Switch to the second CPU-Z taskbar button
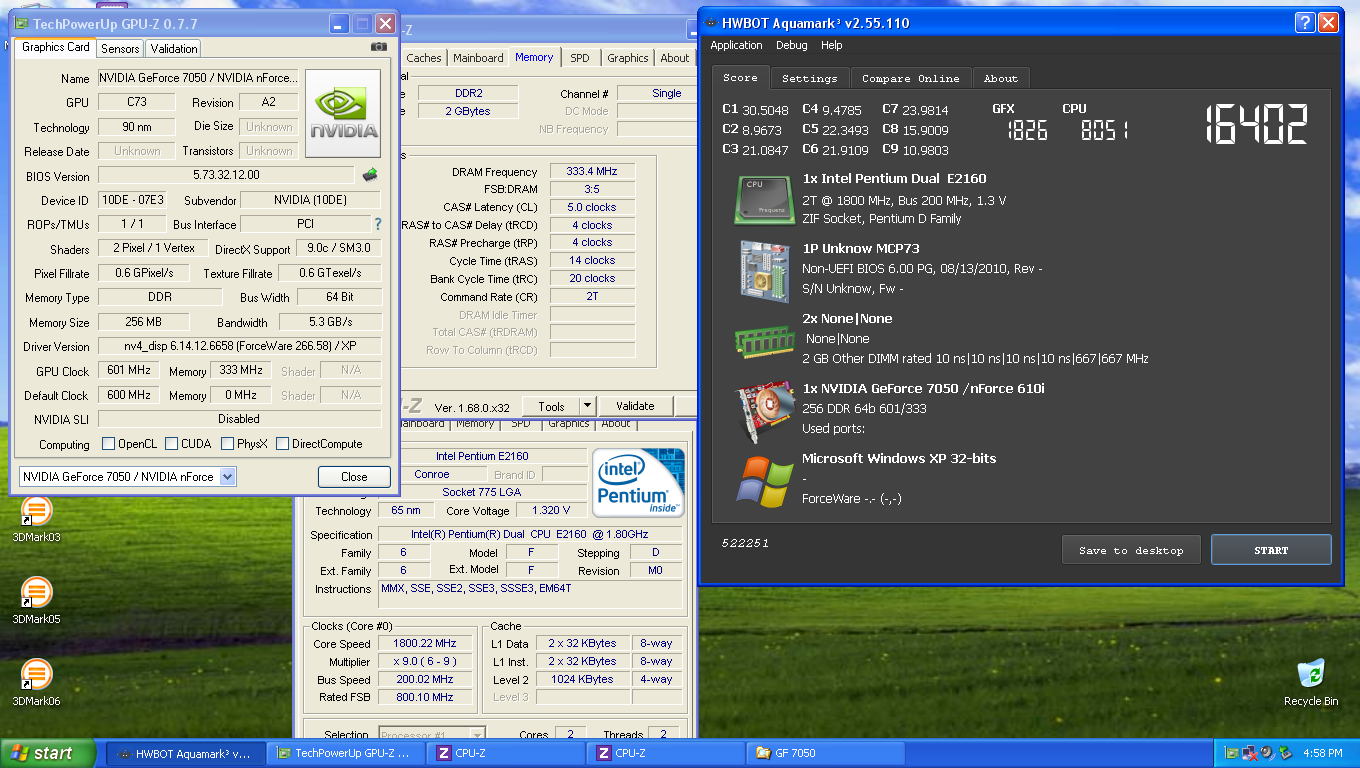Viewport: 1360px width, 768px height. tap(665, 753)
